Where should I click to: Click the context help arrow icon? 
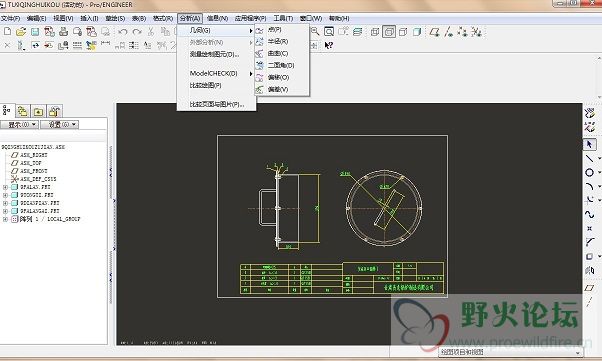click(329, 45)
